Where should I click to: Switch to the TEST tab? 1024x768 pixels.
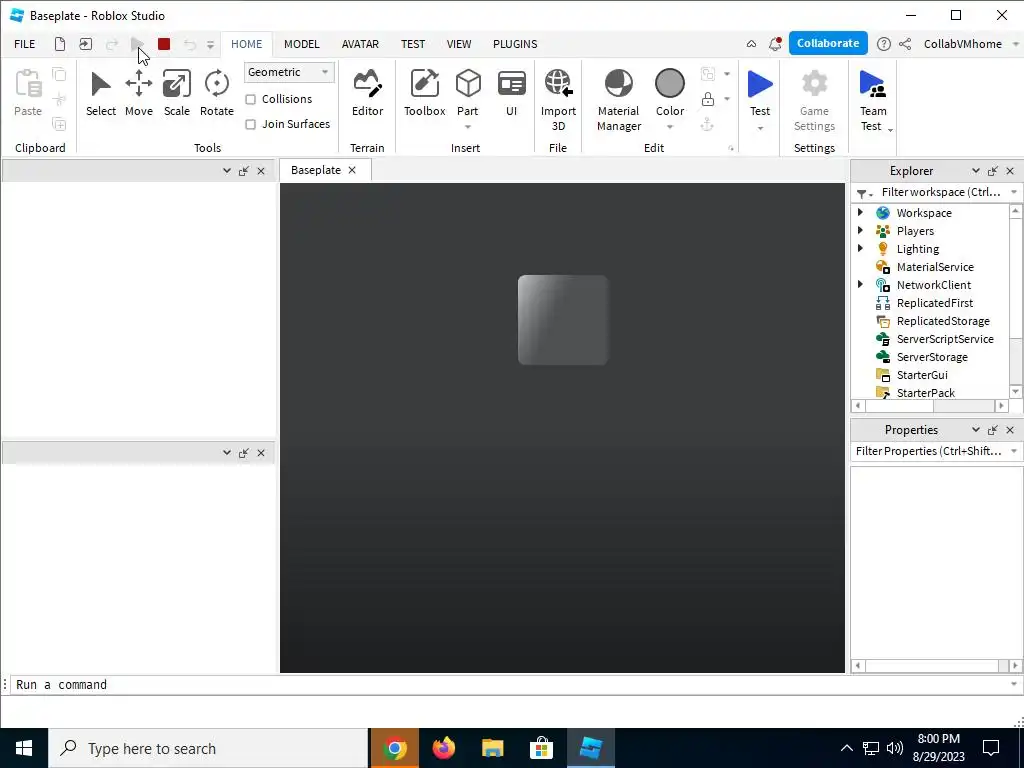click(x=413, y=44)
